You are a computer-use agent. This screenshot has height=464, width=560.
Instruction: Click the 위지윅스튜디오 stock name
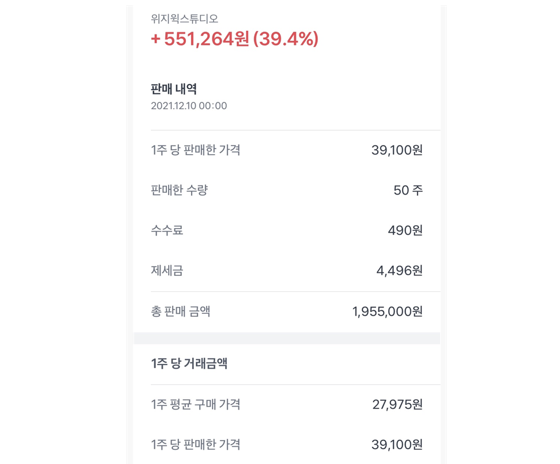(184, 19)
